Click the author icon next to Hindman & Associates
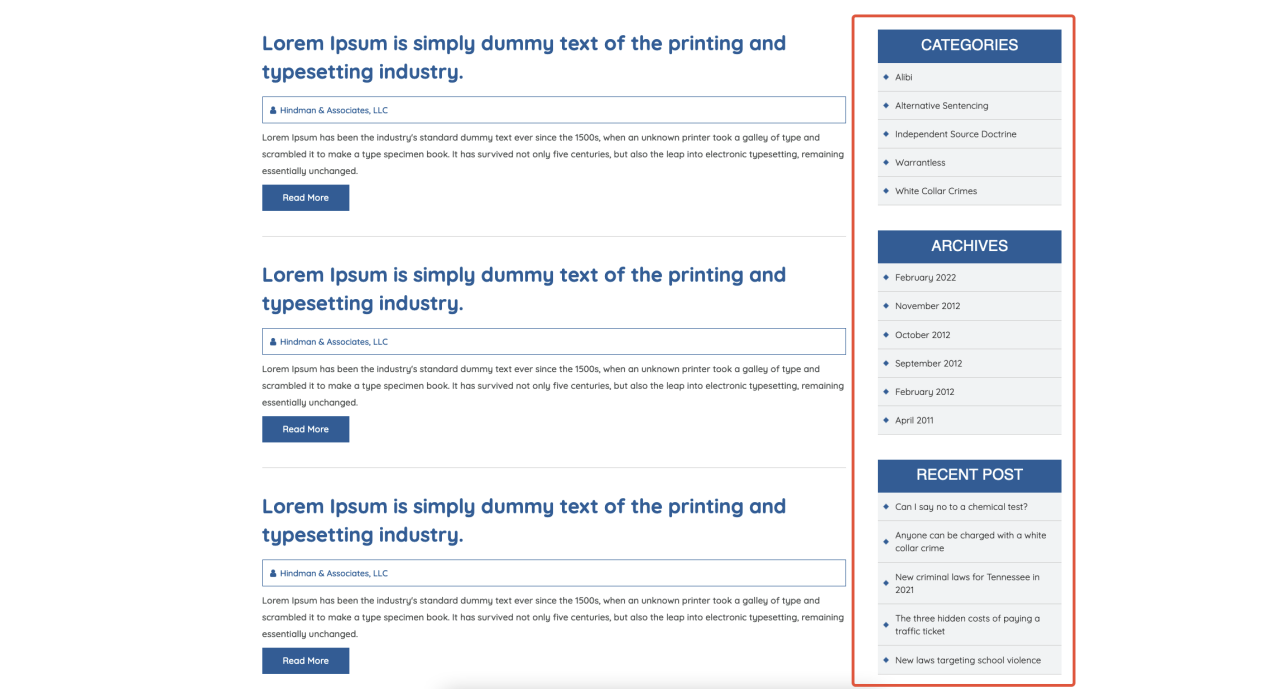The image size is (1268, 689). [272, 110]
